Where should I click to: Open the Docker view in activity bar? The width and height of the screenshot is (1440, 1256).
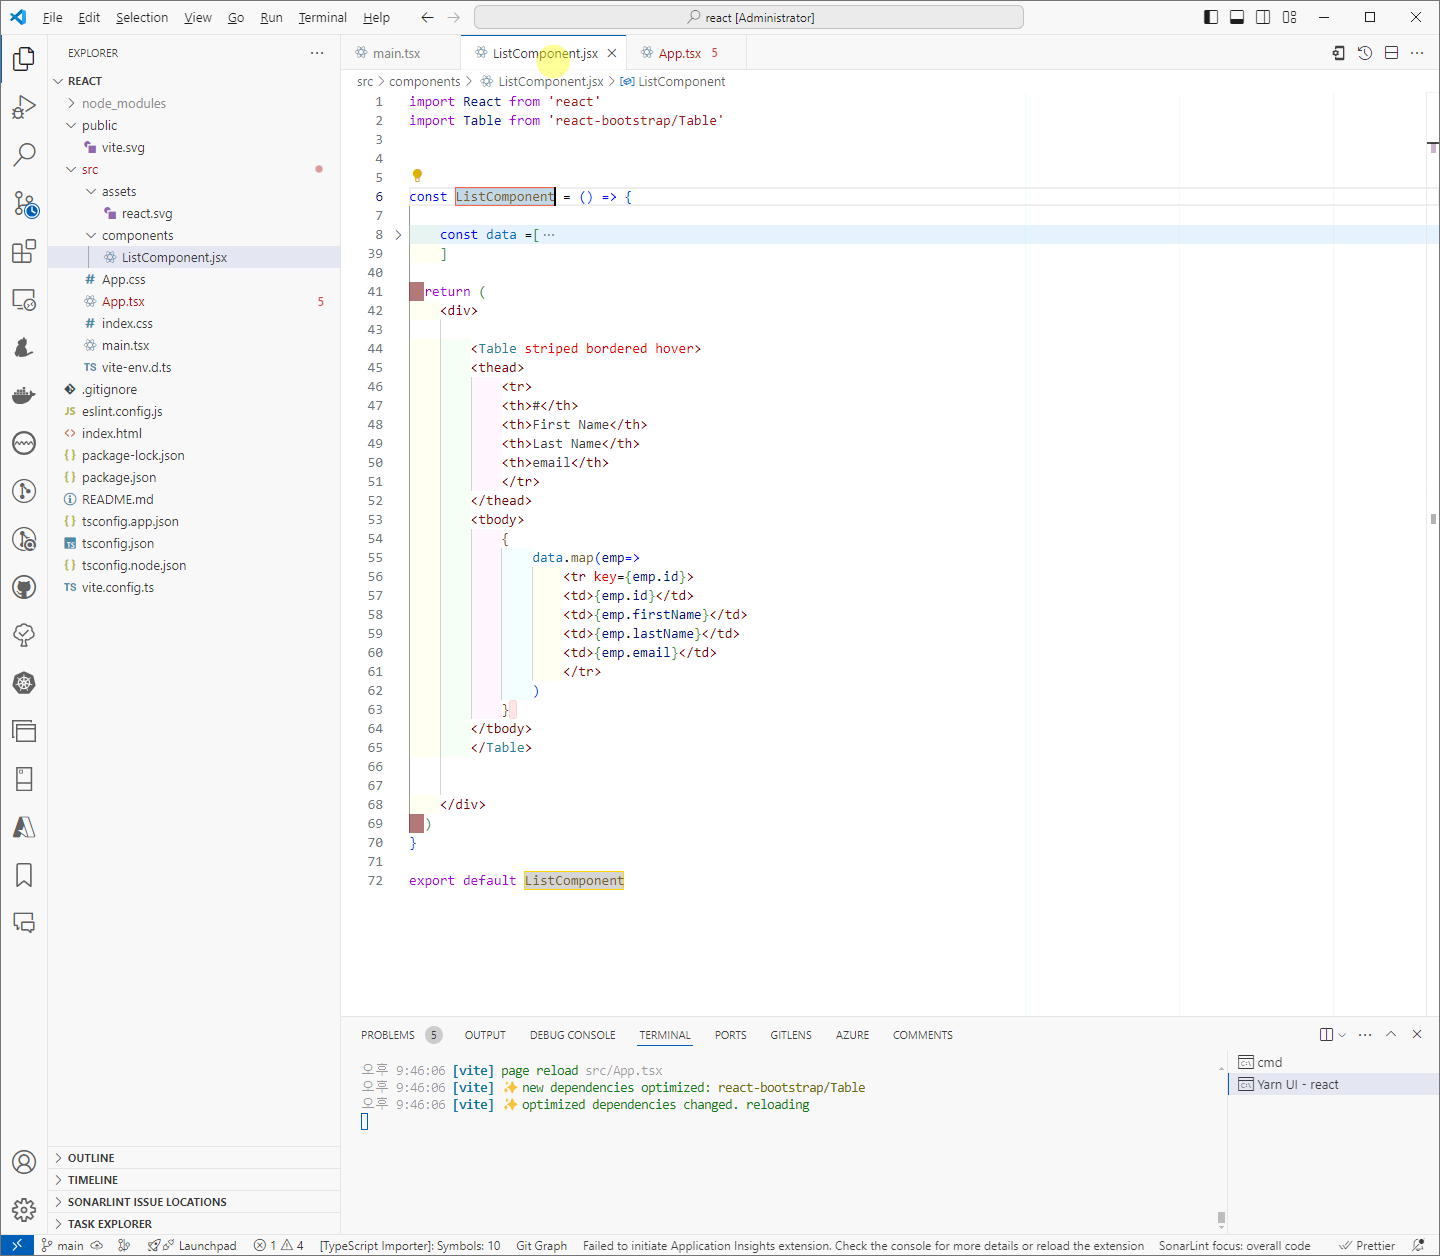click(x=24, y=395)
